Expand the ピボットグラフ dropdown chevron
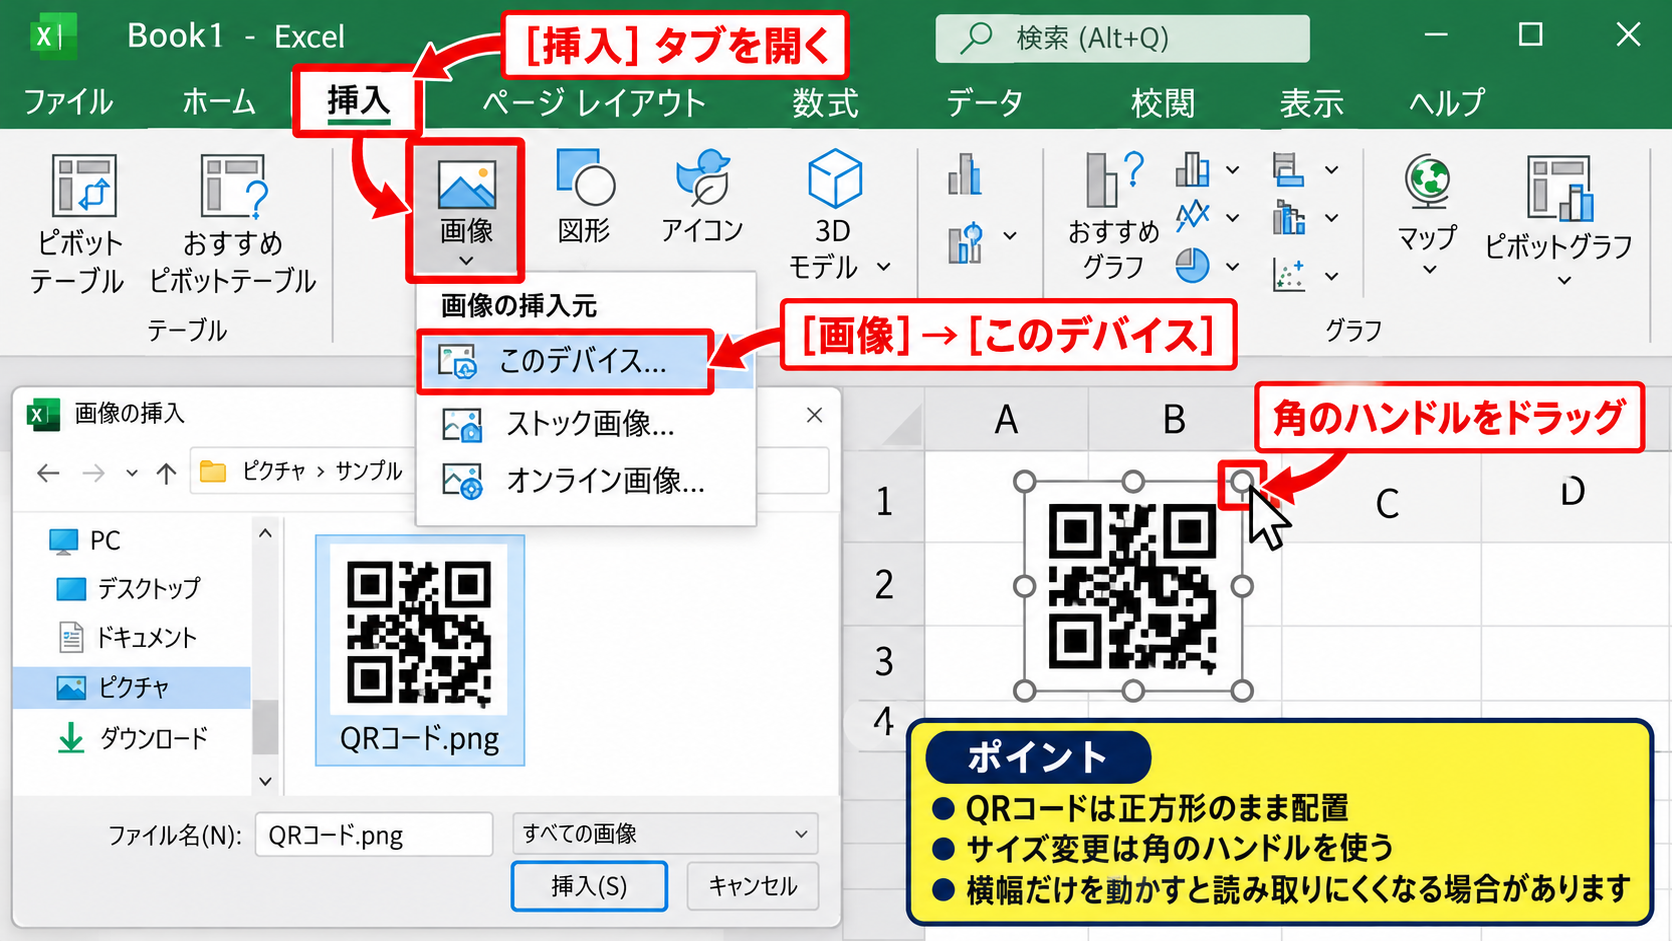The width and height of the screenshot is (1672, 941). [1564, 281]
